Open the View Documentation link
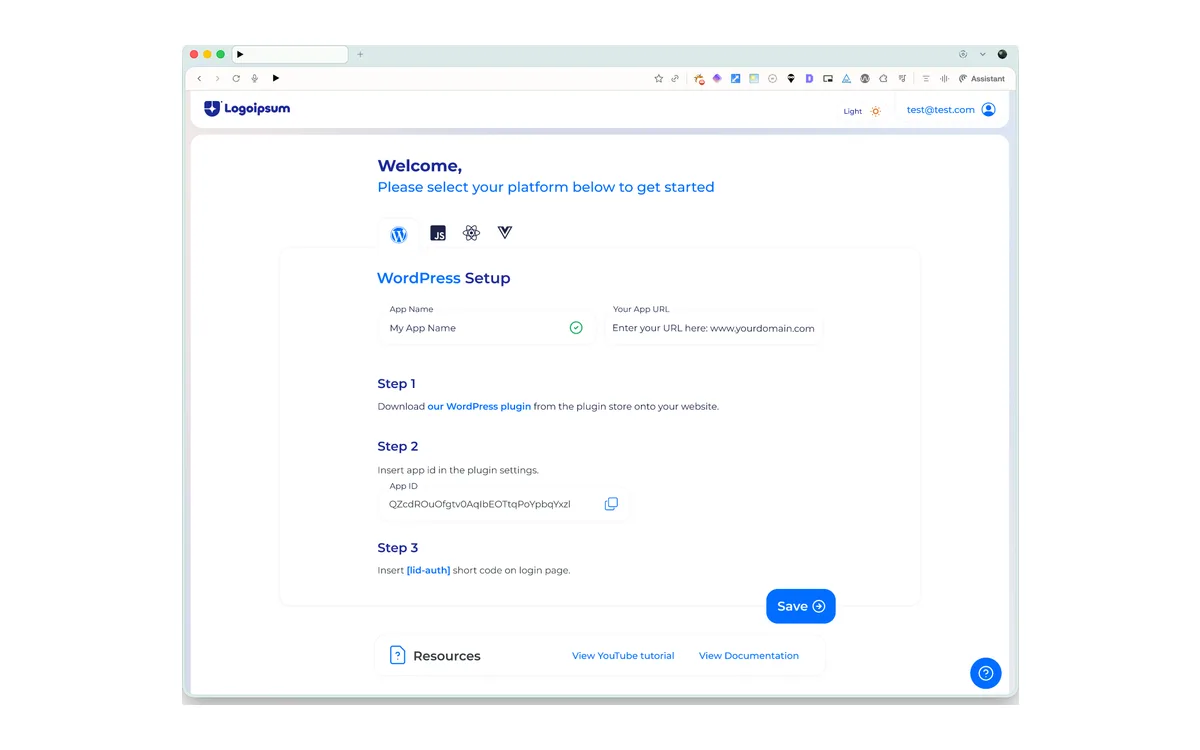The height and width of the screenshot is (750, 1200). click(749, 656)
